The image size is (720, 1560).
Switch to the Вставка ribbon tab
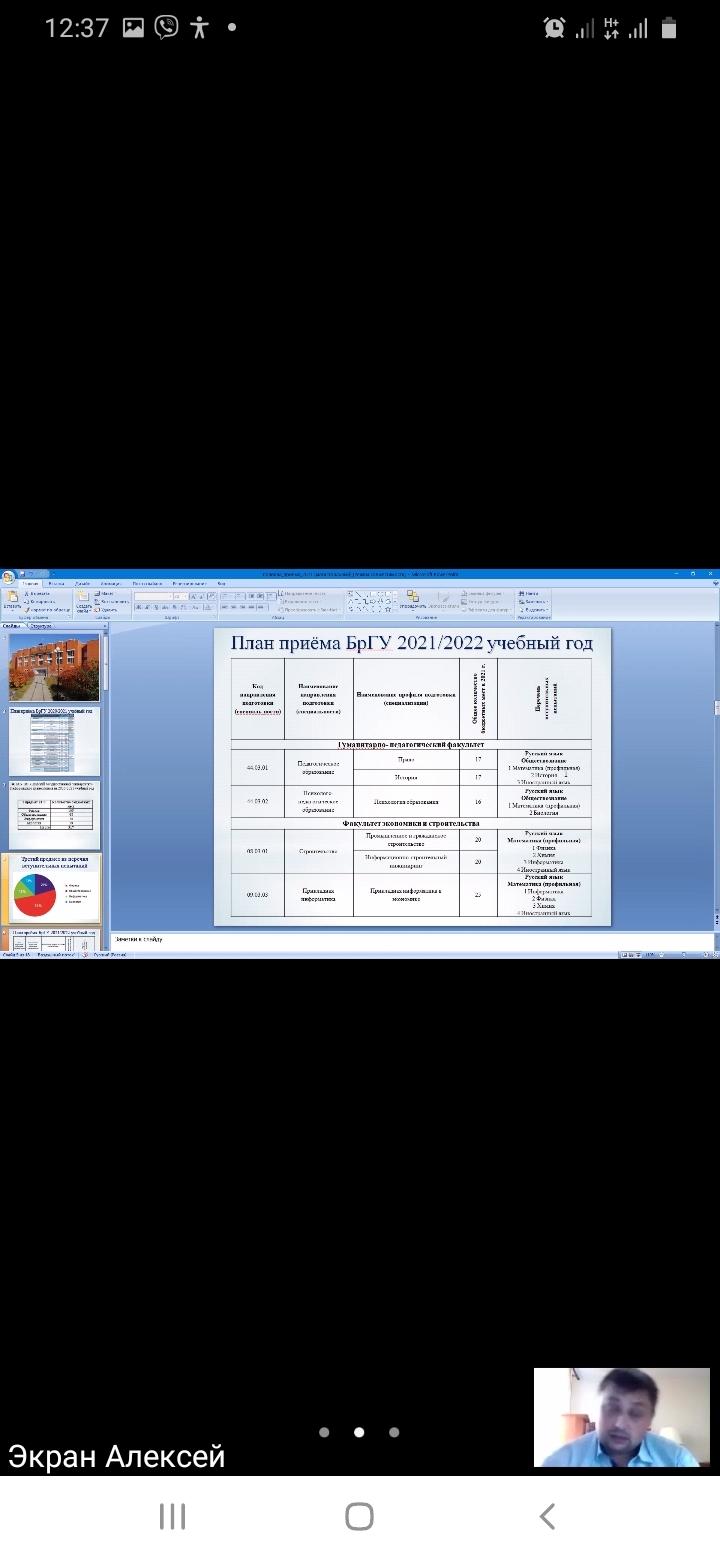coord(56,583)
